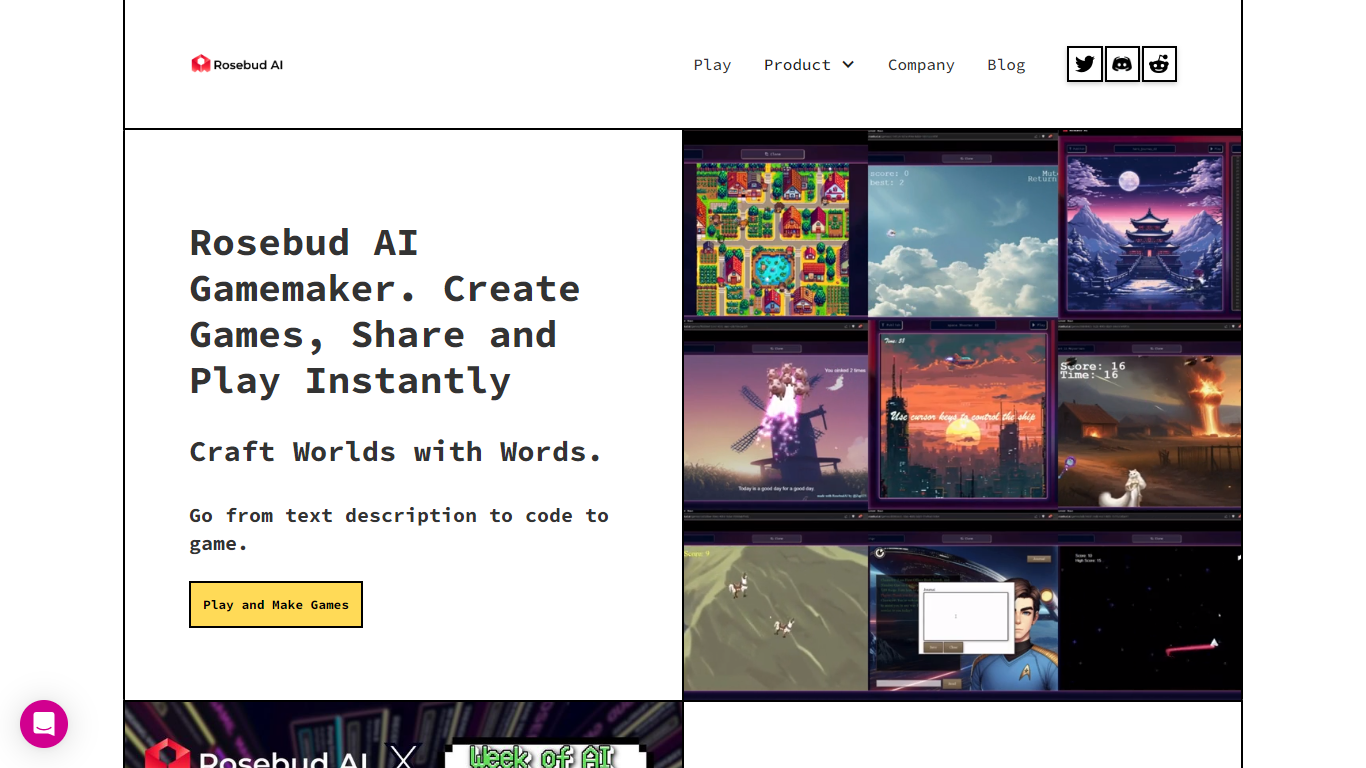Screen dimensions: 1366x768
Task: Select the cloudy sky game thumbnail
Action: coord(963,223)
